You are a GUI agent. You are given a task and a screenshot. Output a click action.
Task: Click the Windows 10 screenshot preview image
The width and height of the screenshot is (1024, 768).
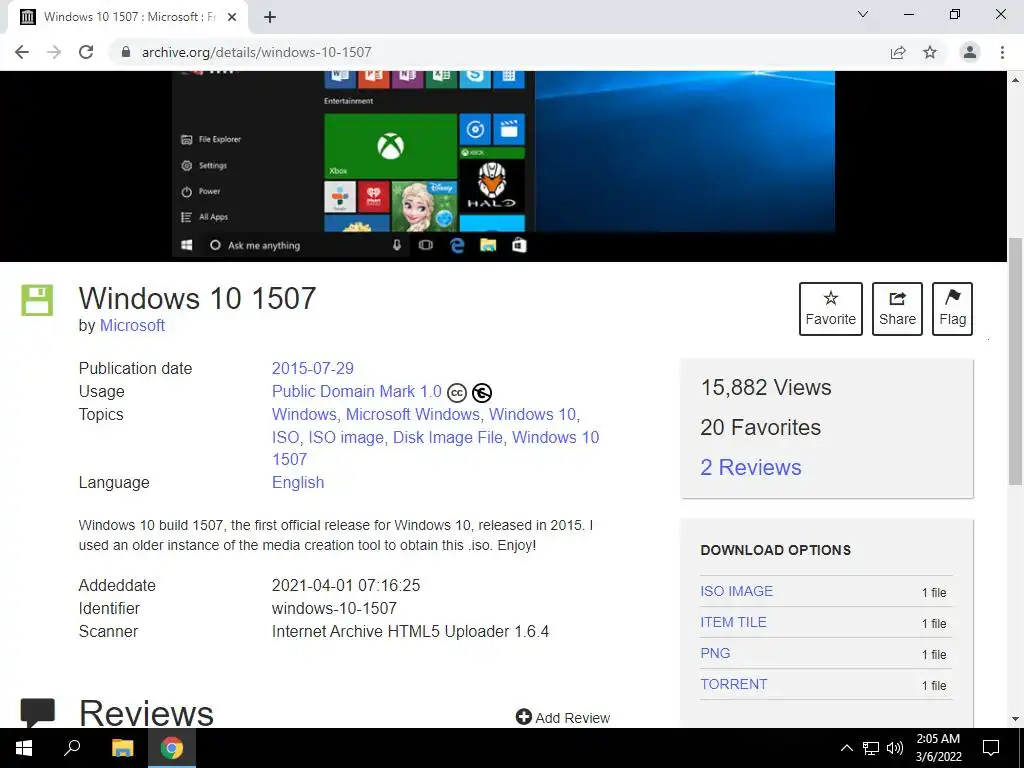(x=504, y=163)
